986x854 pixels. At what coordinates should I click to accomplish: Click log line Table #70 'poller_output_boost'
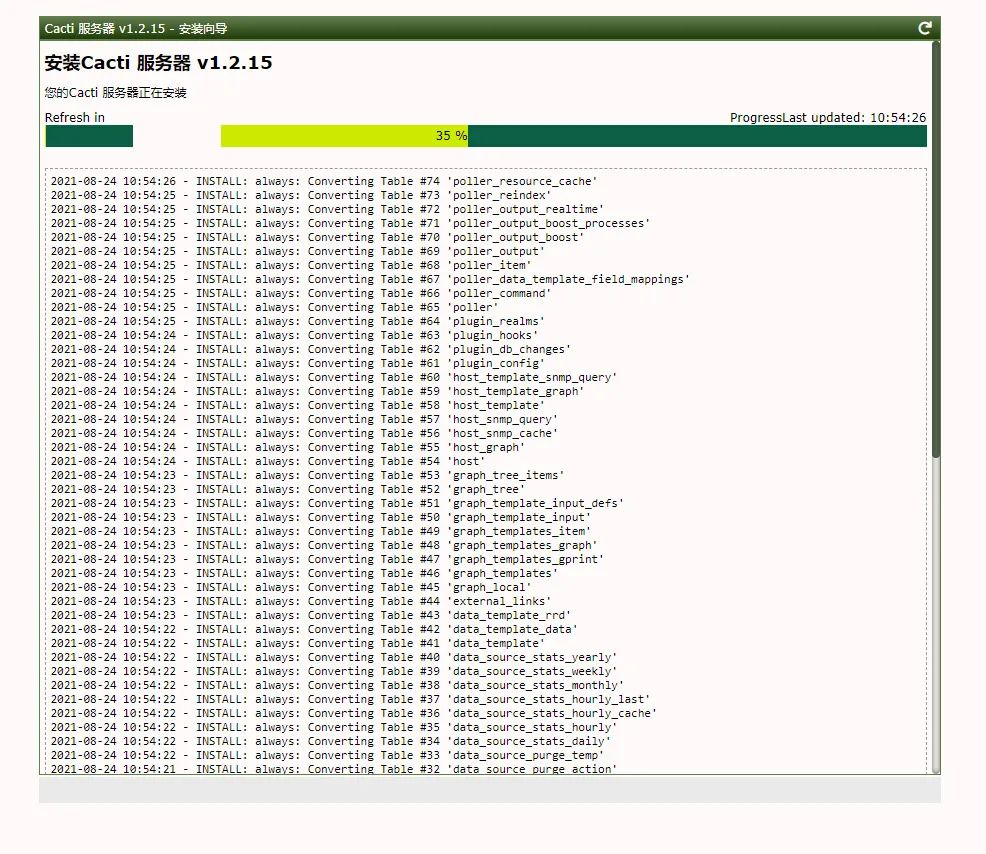pyautogui.click(x=317, y=237)
